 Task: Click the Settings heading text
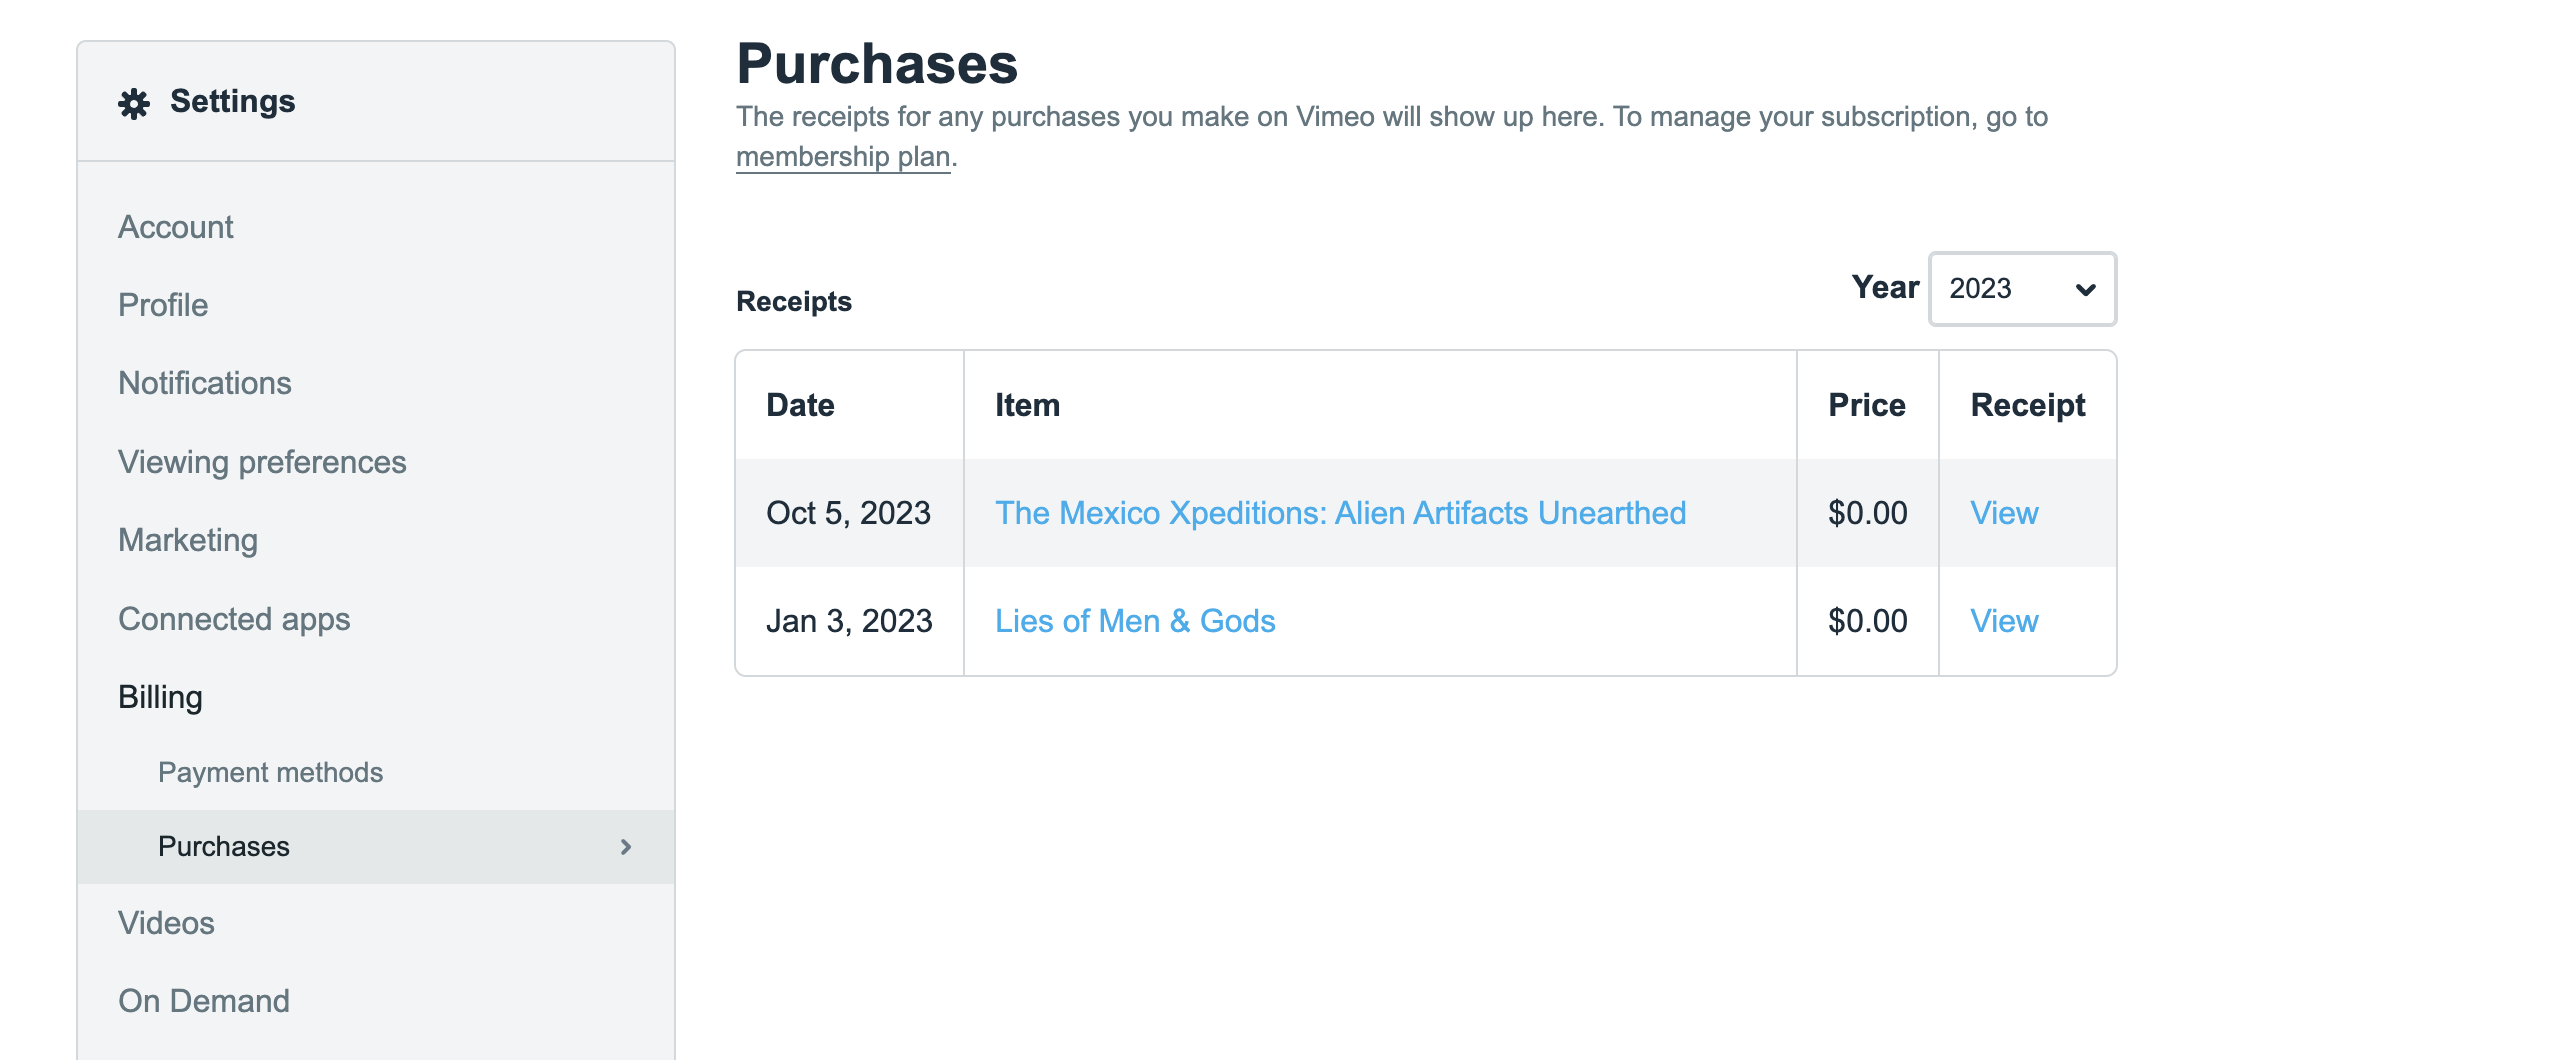tap(232, 101)
